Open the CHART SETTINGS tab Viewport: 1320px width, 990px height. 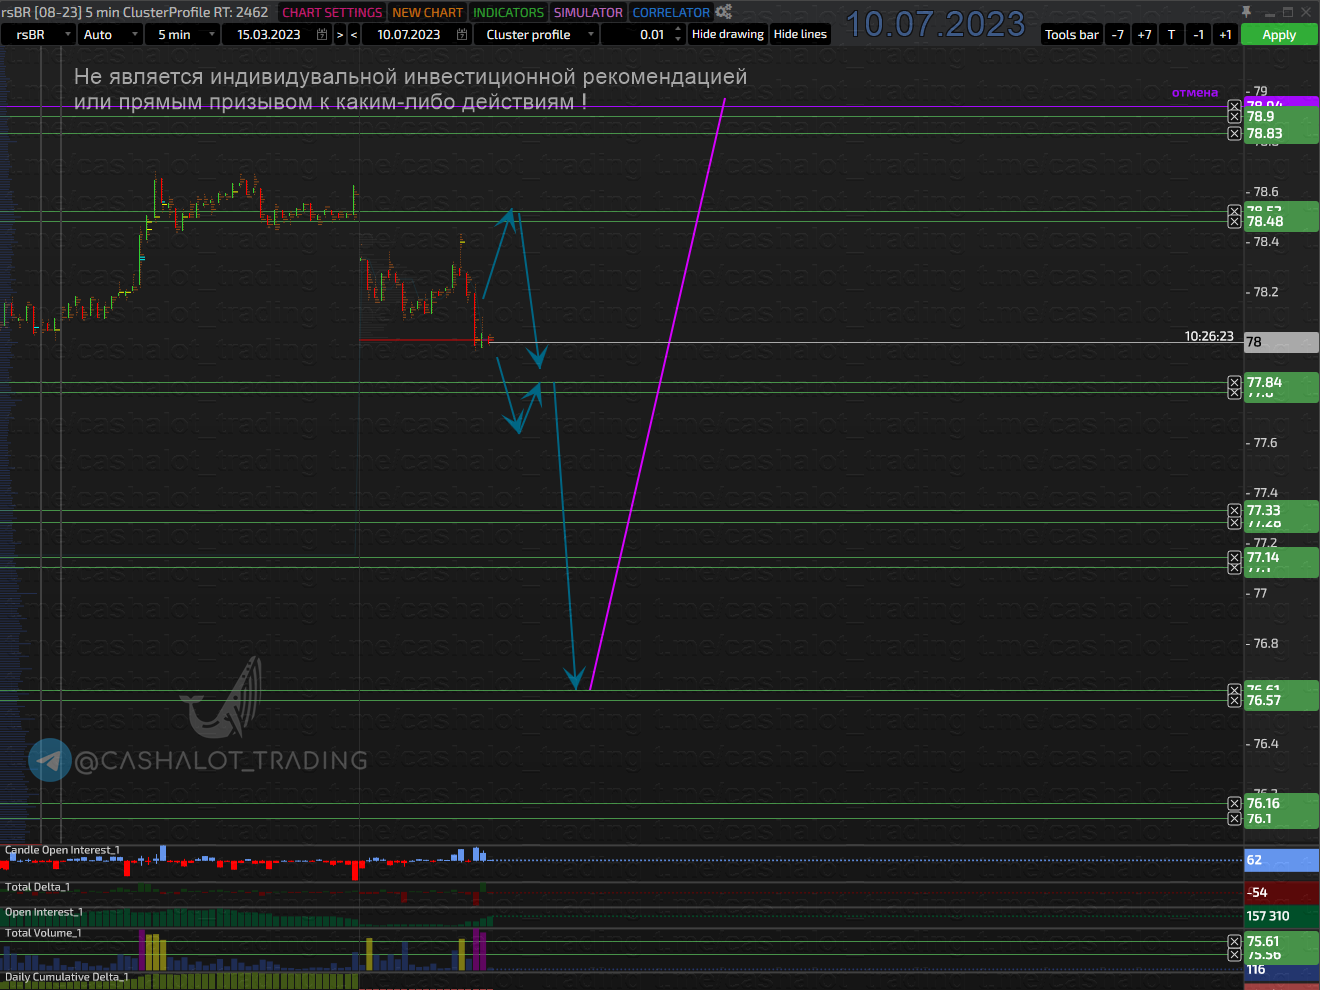coord(332,12)
